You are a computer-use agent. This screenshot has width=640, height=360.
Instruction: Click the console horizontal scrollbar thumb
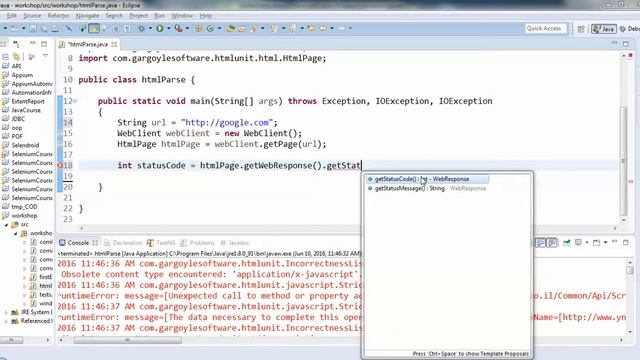click(x=127, y=340)
